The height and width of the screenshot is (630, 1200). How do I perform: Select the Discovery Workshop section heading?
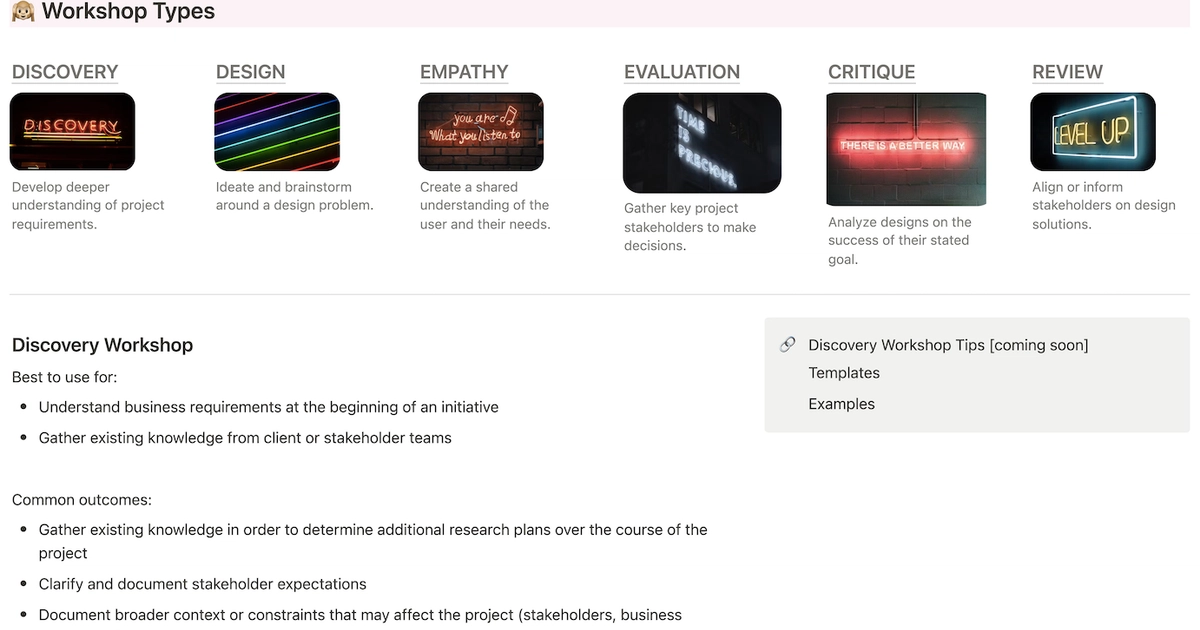pyautogui.click(x=102, y=344)
